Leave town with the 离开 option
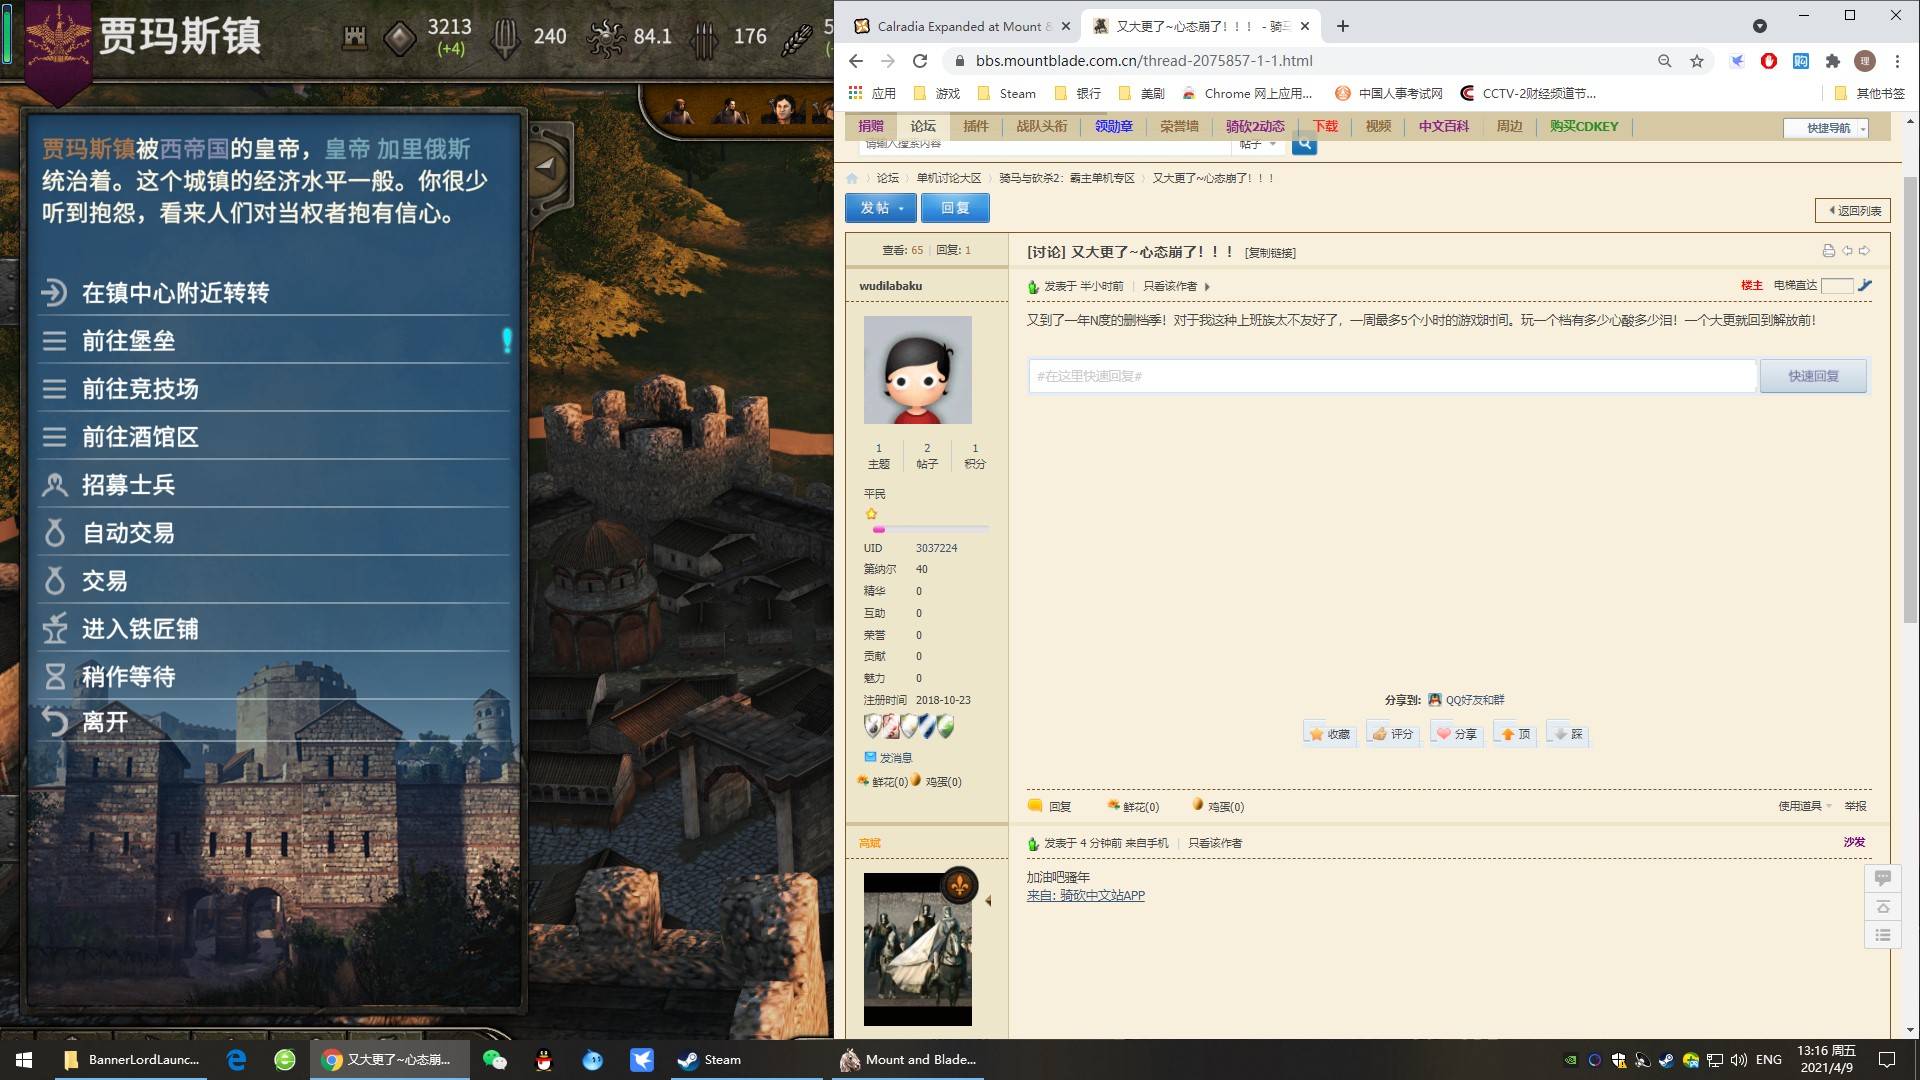This screenshot has height=1080, width=1920. 272,721
